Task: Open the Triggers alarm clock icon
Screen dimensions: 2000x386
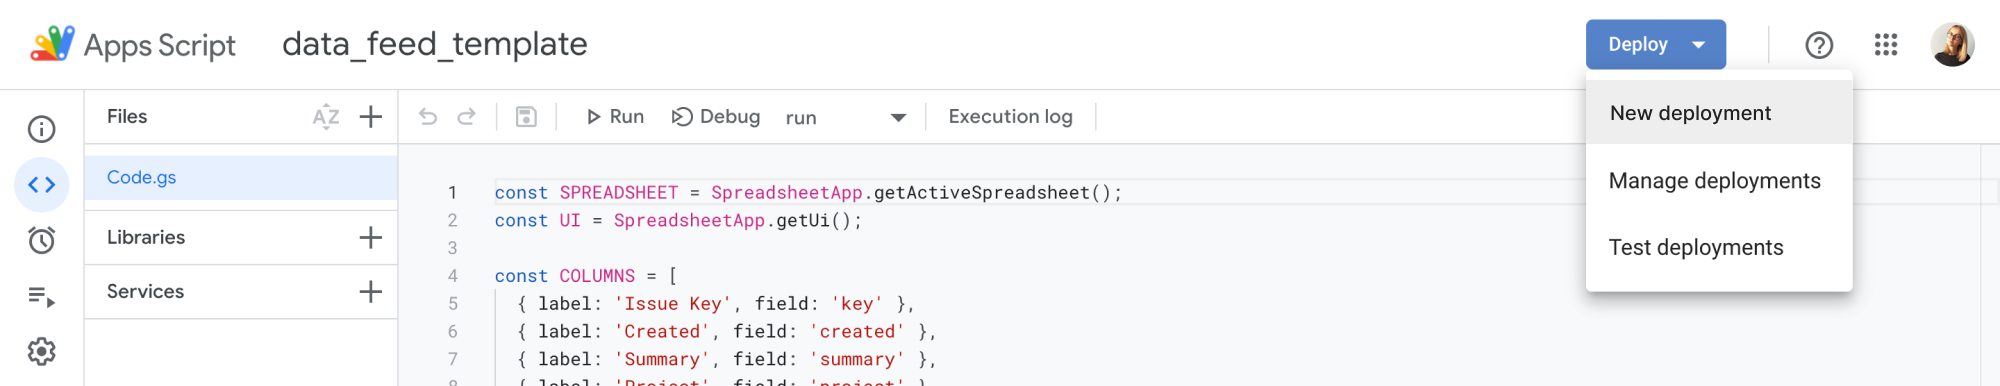Action: click(x=42, y=240)
